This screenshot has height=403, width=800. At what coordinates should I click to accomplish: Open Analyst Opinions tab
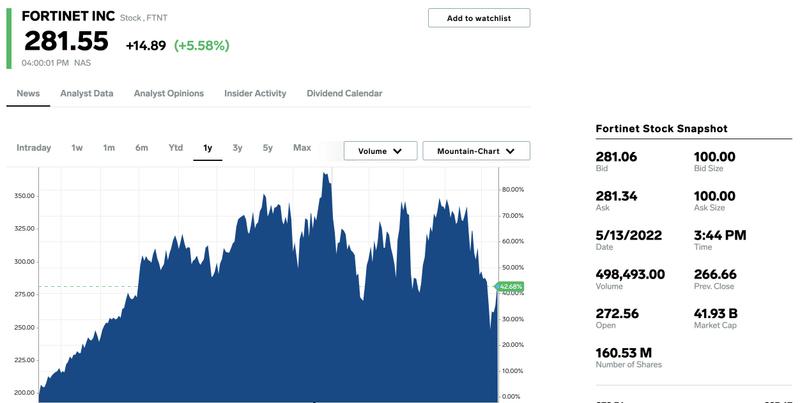pyautogui.click(x=169, y=93)
